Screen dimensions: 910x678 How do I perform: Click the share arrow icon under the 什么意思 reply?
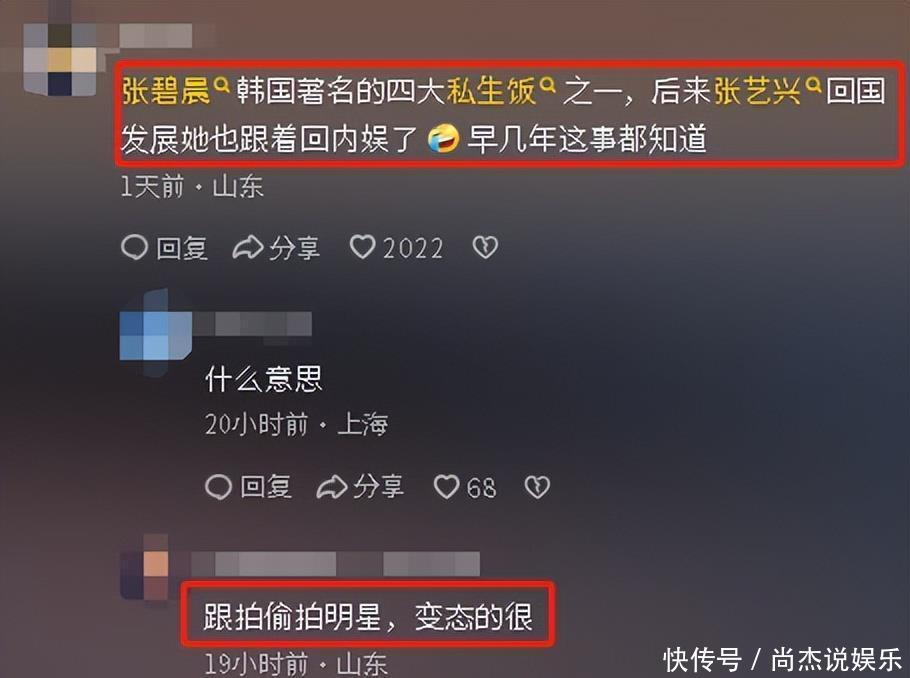[x=332, y=488]
